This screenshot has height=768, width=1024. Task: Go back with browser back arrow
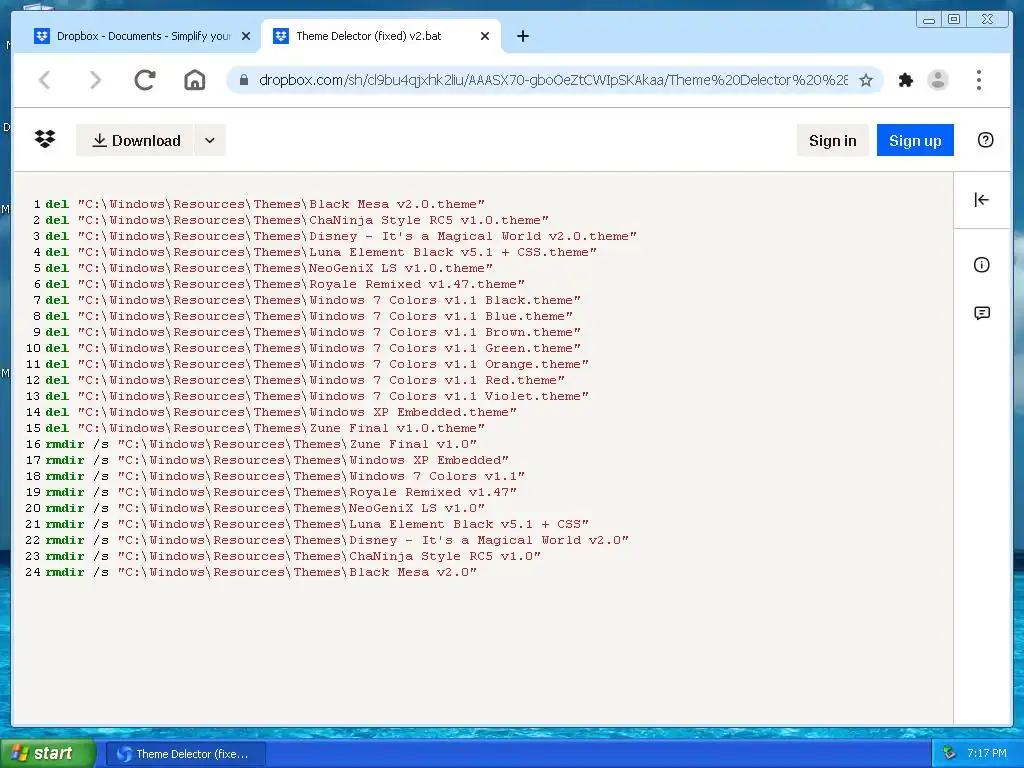click(x=45, y=80)
